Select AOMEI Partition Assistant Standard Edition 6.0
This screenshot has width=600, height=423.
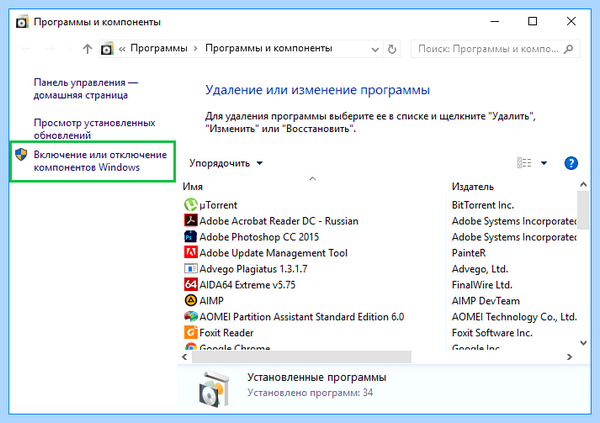click(x=302, y=317)
